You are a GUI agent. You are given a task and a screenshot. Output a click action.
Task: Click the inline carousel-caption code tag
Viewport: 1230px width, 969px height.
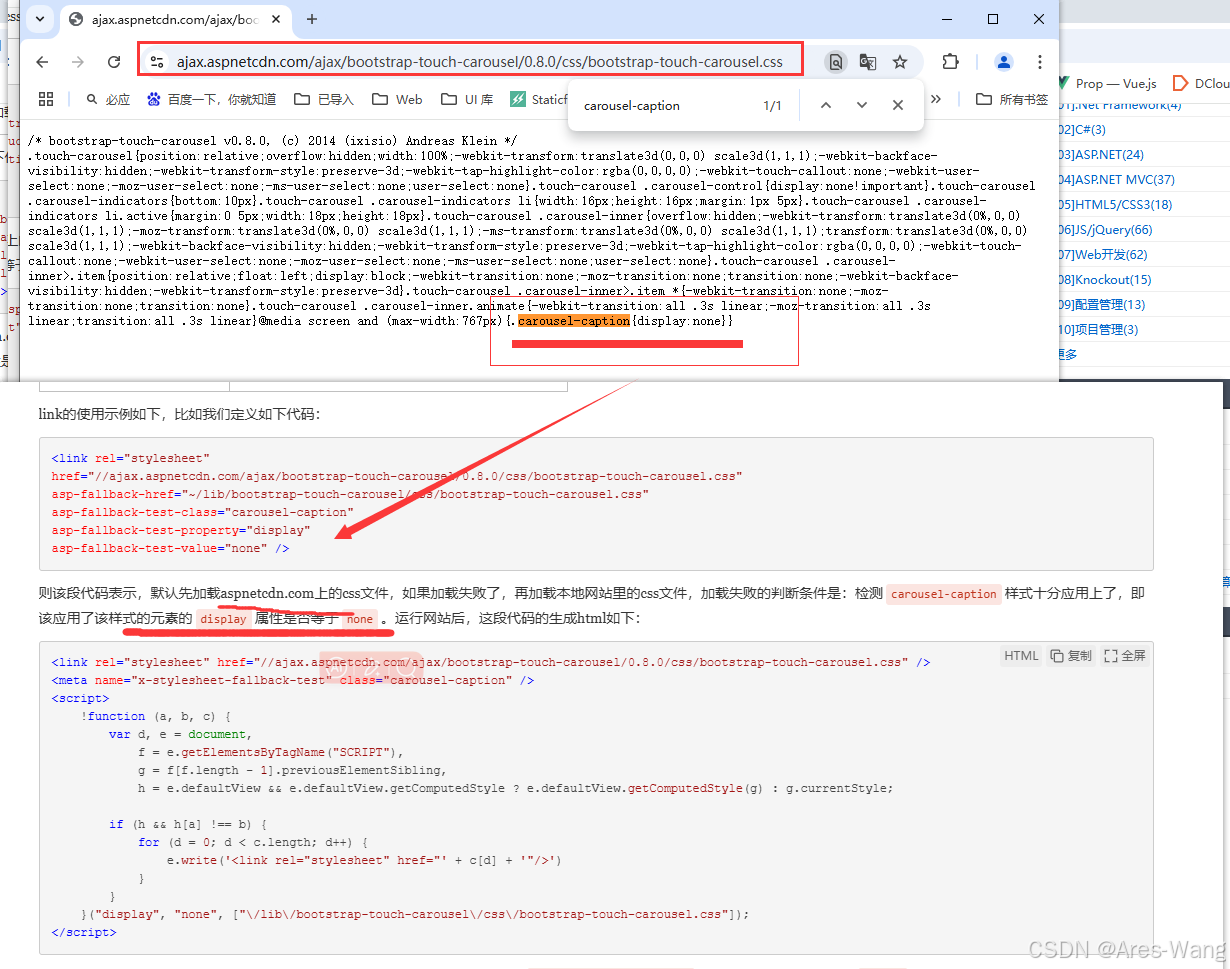pyautogui.click(x=944, y=594)
